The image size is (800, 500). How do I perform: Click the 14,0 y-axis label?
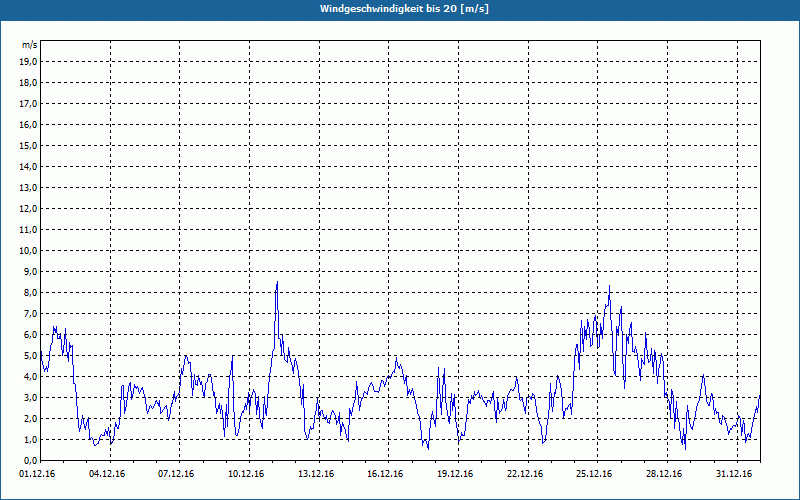(x=28, y=166)
